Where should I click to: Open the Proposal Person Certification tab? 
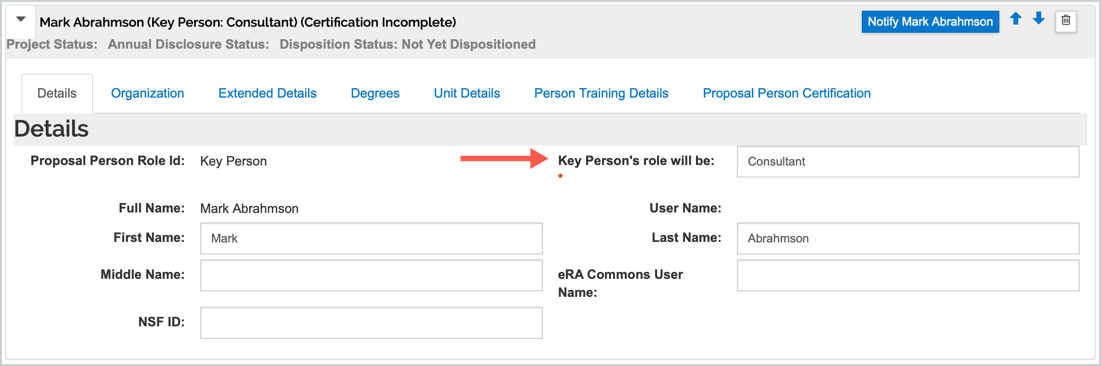click(x=786, y=93)
